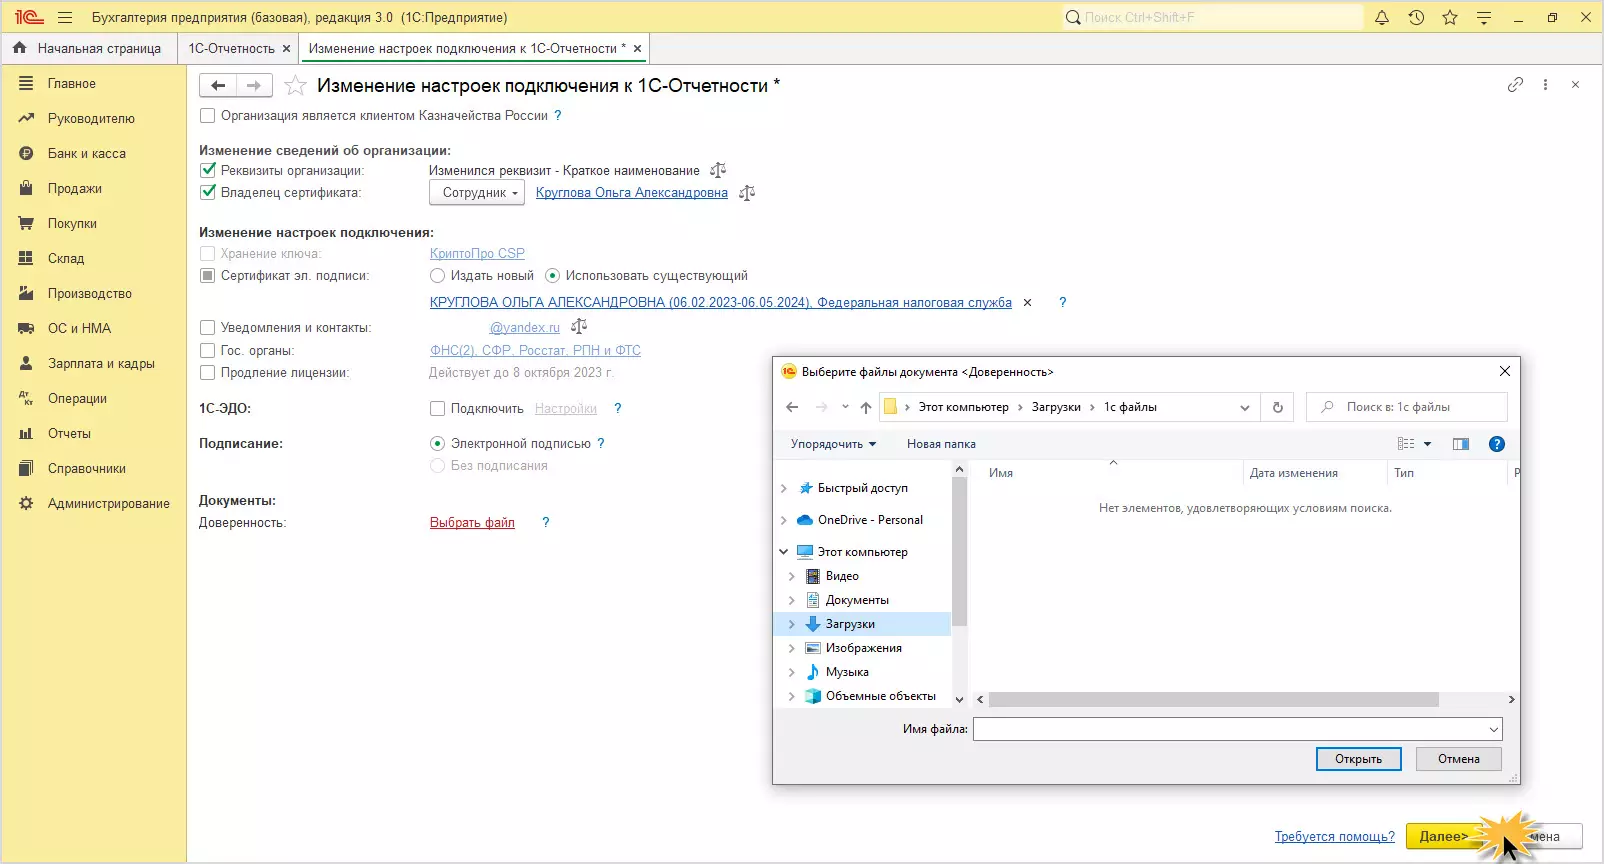1604x864 pixels.
Task: Open Администрирование section
Action: [109, 504]
